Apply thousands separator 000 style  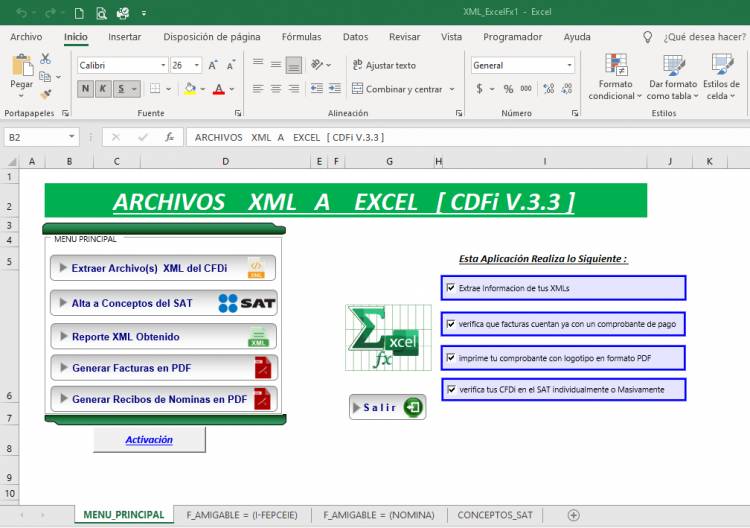tap(526, 88)
